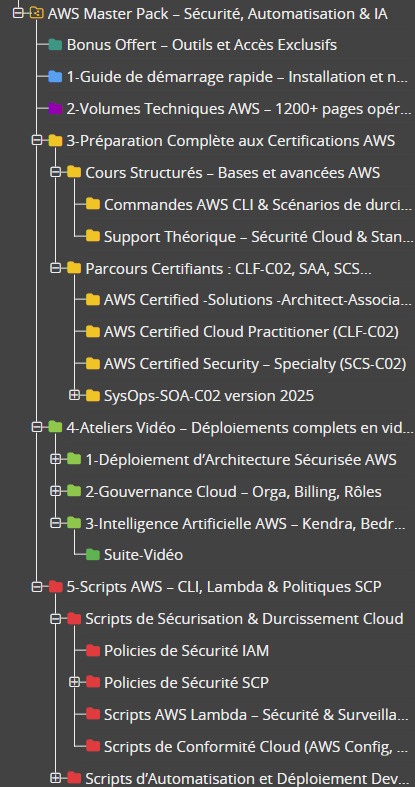Click red folder icon of 5-Scripts AWS
415x787 pixels.
[55, 586]
